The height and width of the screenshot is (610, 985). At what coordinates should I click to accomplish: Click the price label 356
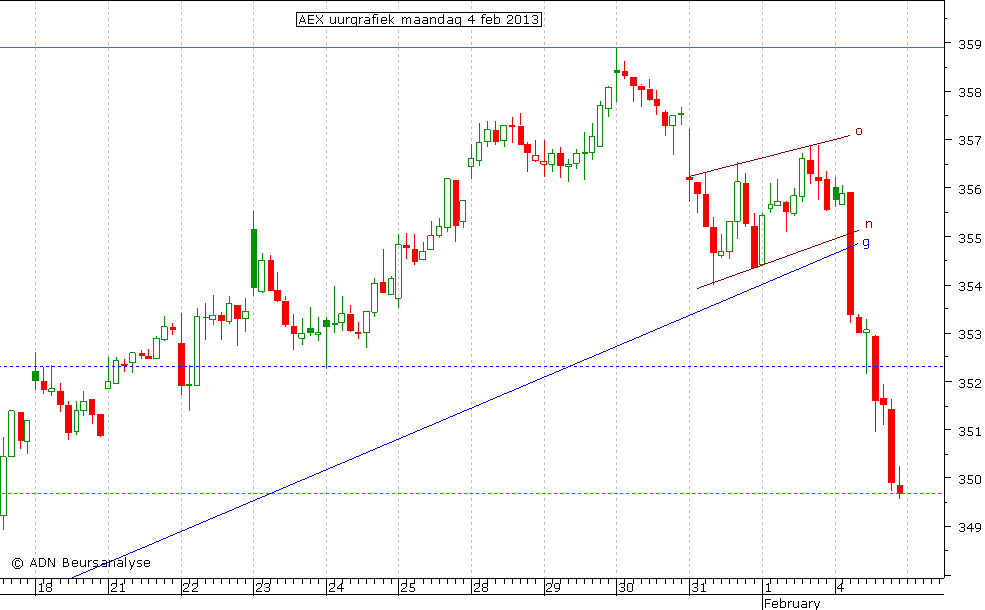coord(970,189)
